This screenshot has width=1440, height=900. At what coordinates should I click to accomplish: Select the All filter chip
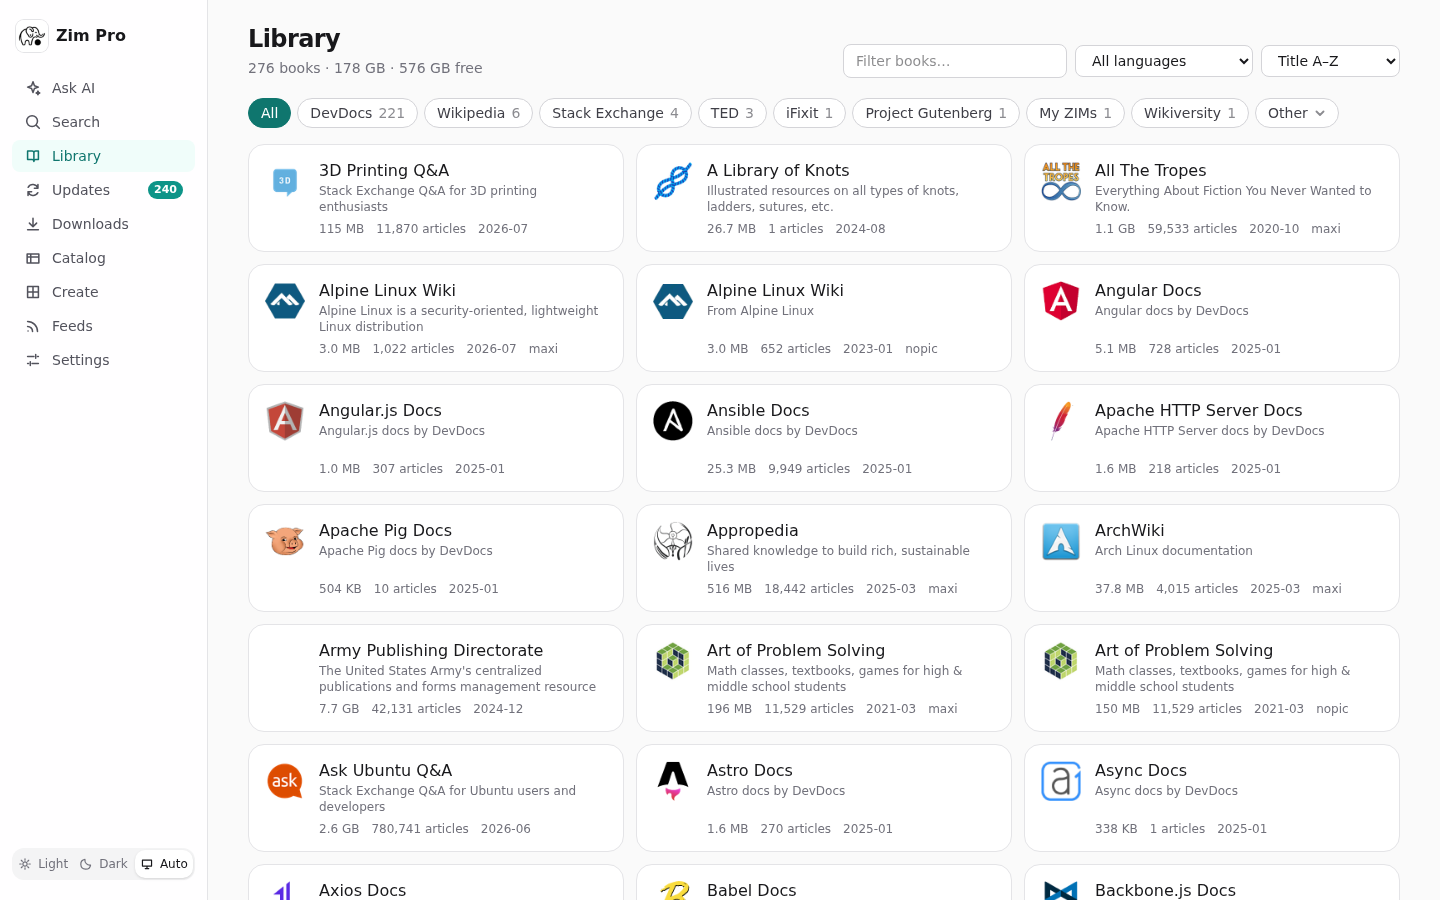coord(269,113)
